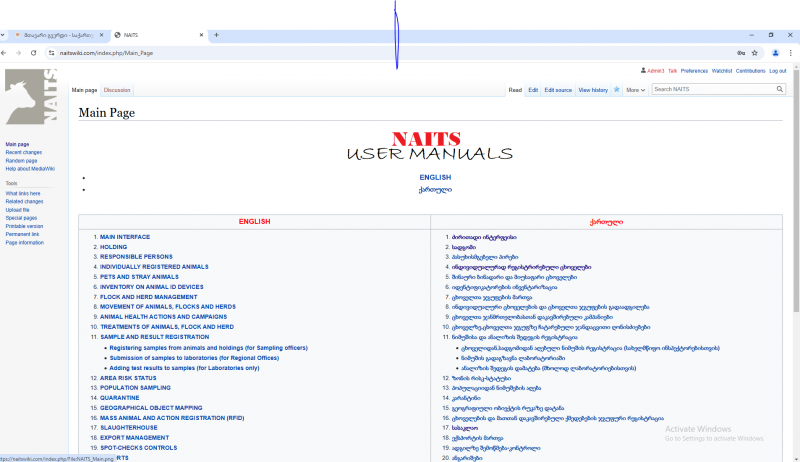This screenshot has height=462, width=800.
Task: Open Related changes tool
Action: 24,202
